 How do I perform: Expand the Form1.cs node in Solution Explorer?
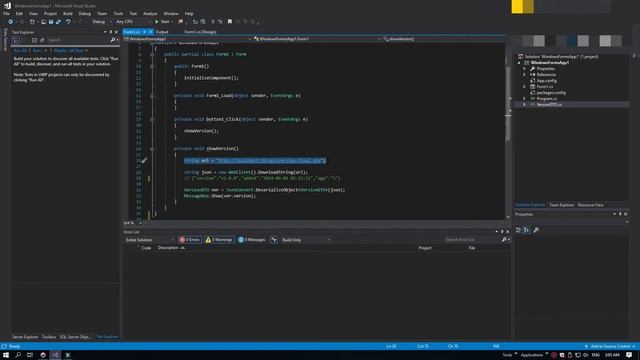524,87
